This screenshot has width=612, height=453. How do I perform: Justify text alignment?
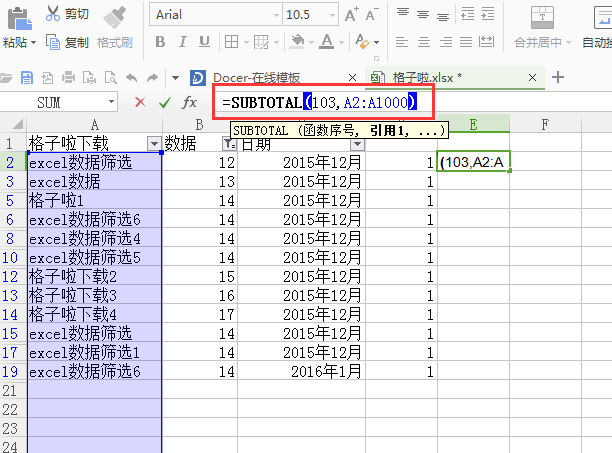pos(466,42)
